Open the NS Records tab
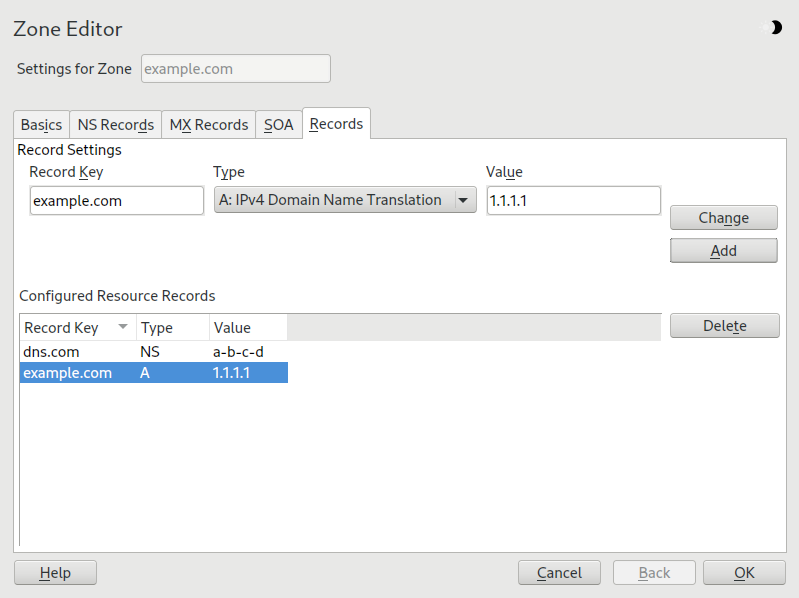The height and width of the screenshot is (598, 799). [x=115, y=125]
